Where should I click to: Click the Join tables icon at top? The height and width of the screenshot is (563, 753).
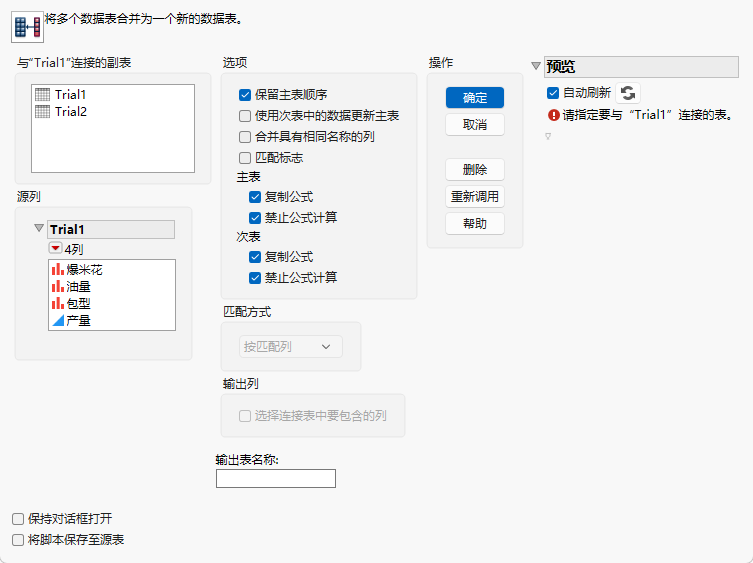click(27, 27)
